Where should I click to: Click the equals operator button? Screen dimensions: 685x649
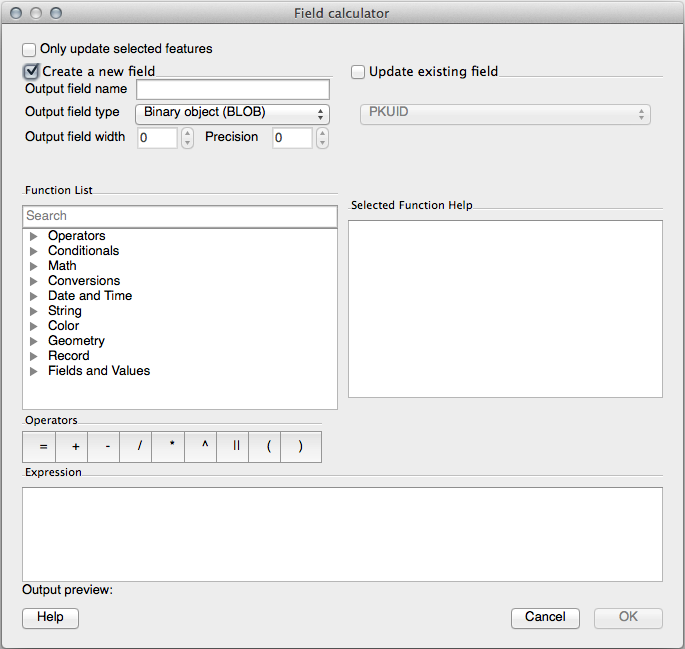tap(43, 447)
